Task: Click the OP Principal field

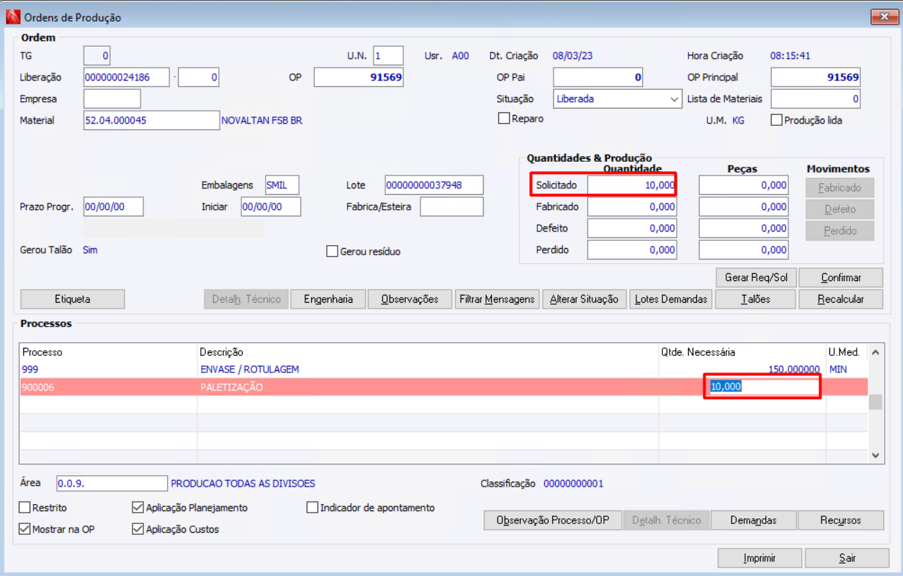Action: coord(816,77)
